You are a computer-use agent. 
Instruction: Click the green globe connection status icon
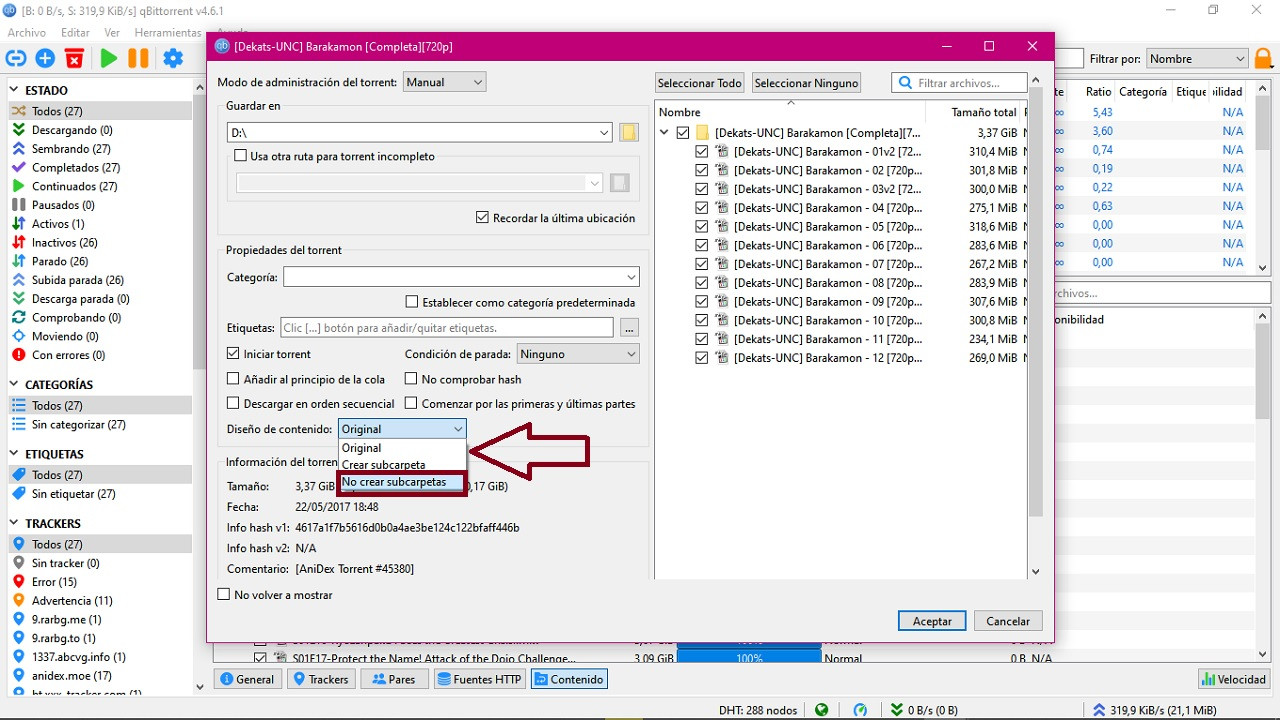tap(822, 710)
